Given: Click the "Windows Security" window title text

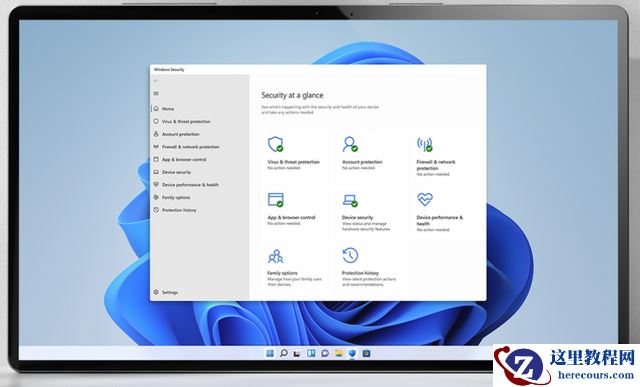Looking at the screenshot, I should pos(169,69).
